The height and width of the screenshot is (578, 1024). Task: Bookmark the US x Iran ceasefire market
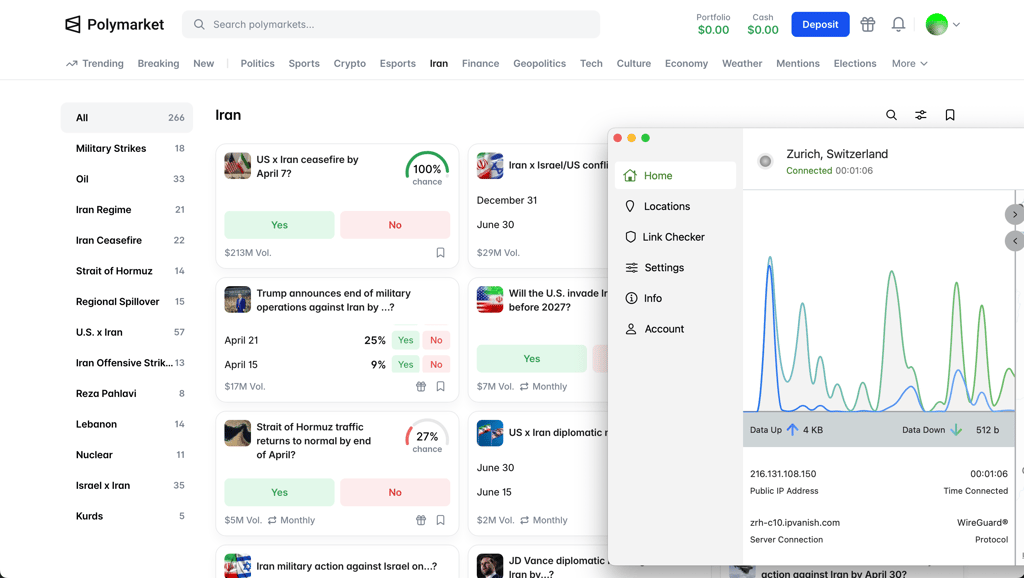tap(441, 253)
